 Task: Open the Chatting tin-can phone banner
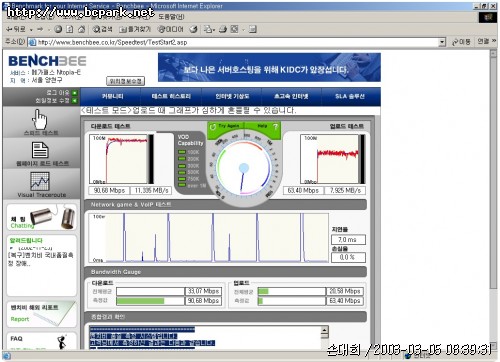pos(41,217)
